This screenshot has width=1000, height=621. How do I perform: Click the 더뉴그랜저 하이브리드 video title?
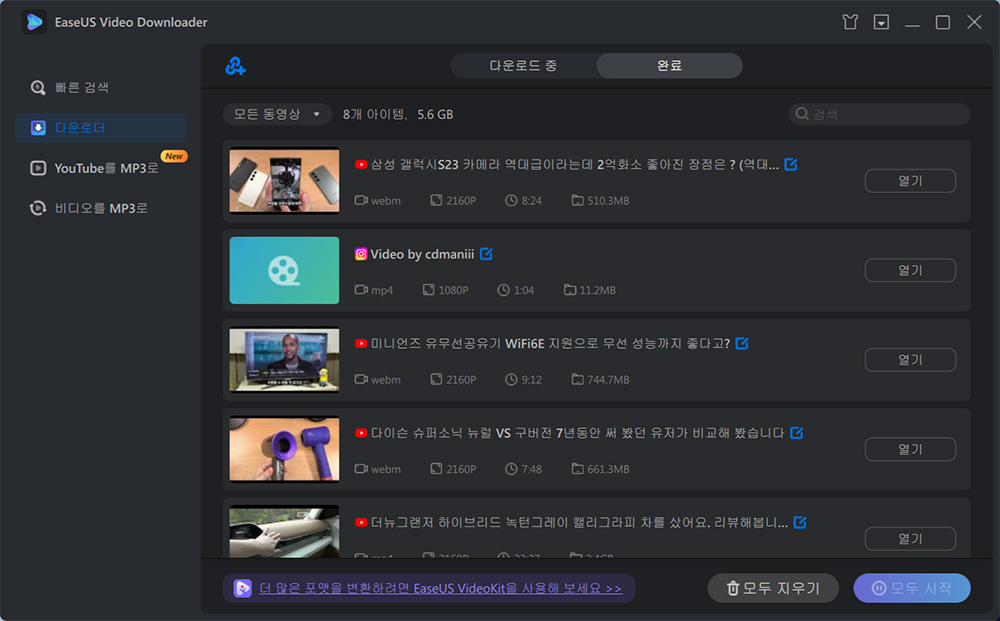pos(579,522)
